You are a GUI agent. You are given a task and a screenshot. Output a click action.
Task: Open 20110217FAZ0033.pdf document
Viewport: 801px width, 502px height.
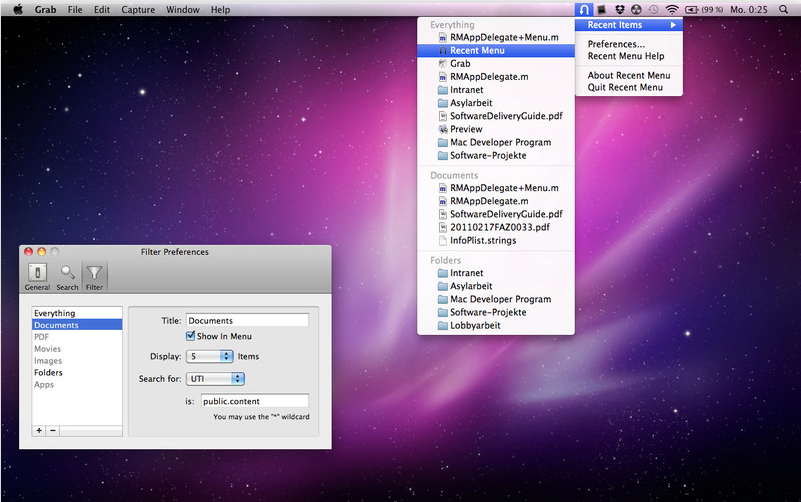pos(496,227)
